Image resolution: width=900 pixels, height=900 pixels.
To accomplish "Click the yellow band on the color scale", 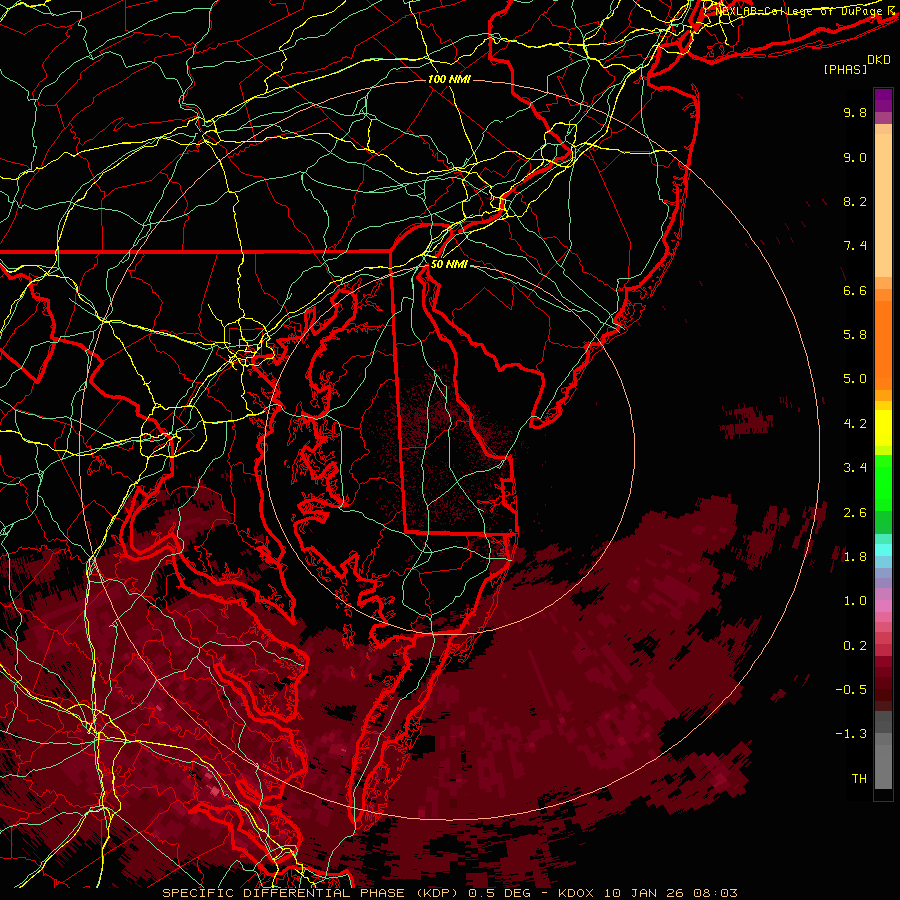I will point(883,428).
